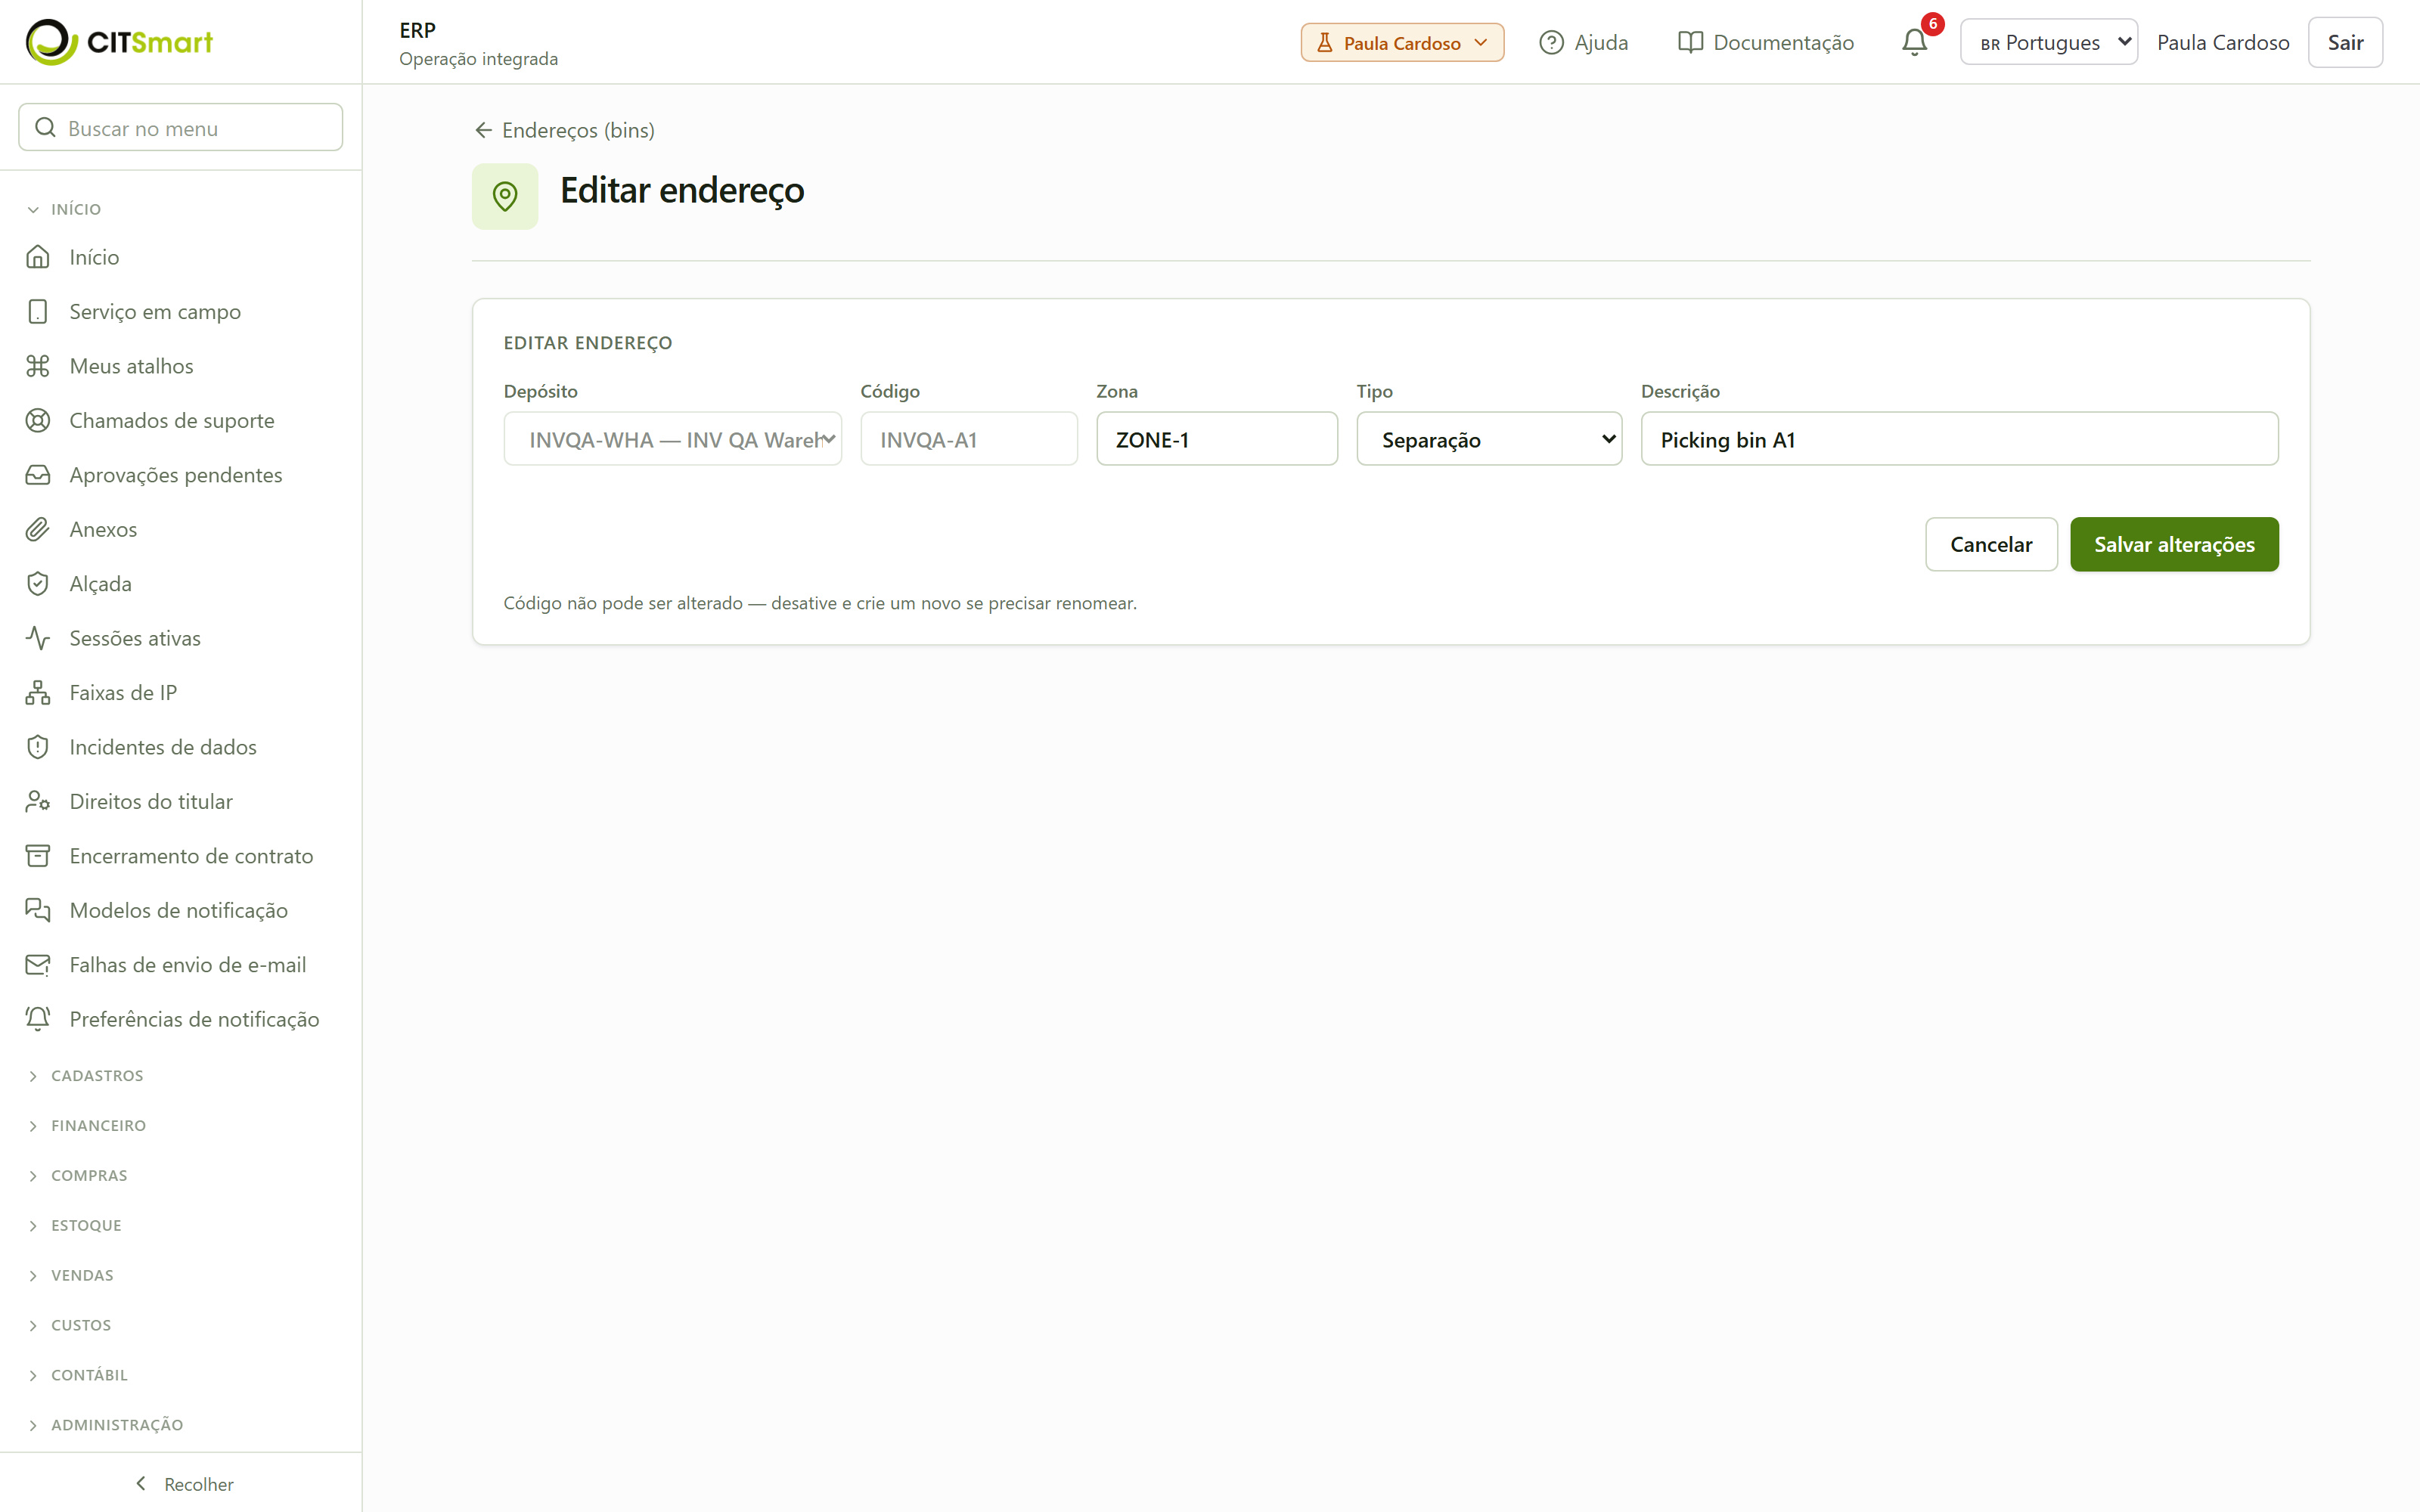This screenshot has width=2420, height=1512.
Task: Click the Alçada shield icon
Action: pos(38,584)
